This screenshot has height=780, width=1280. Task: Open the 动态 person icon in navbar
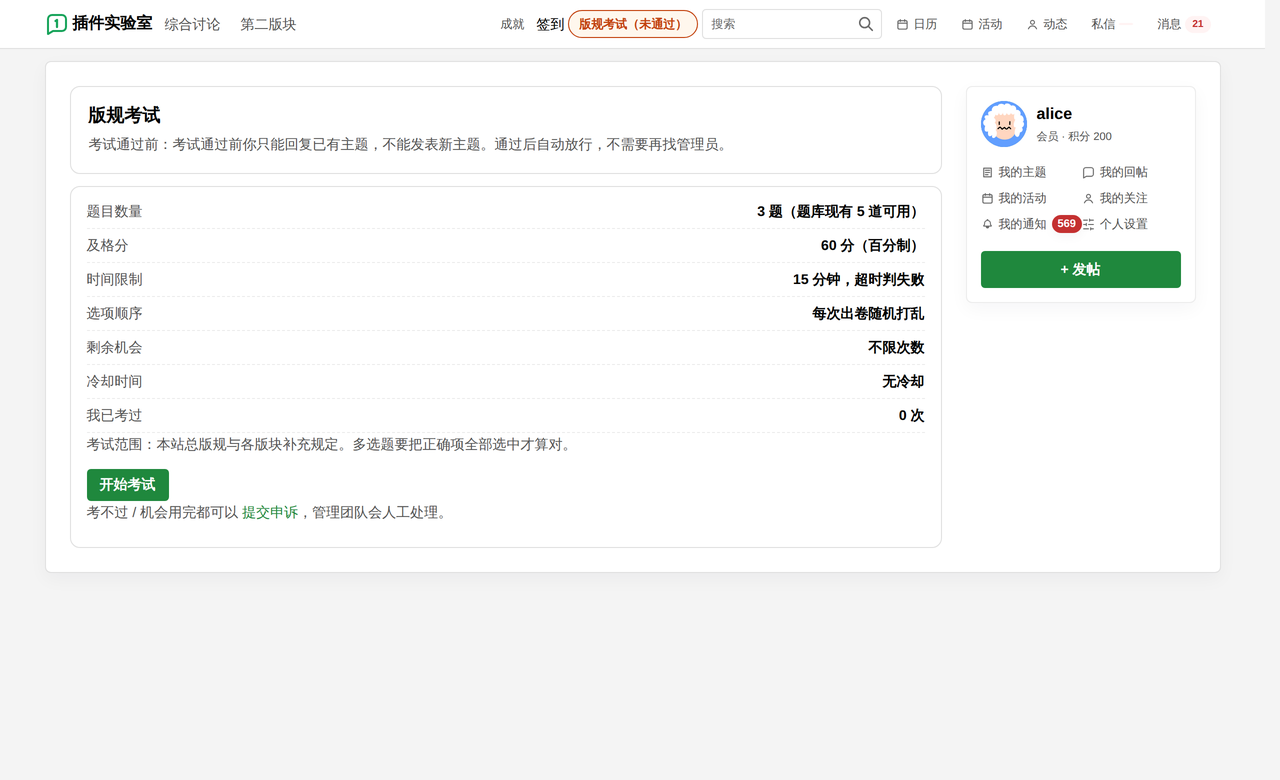[x=1032, y=24]
